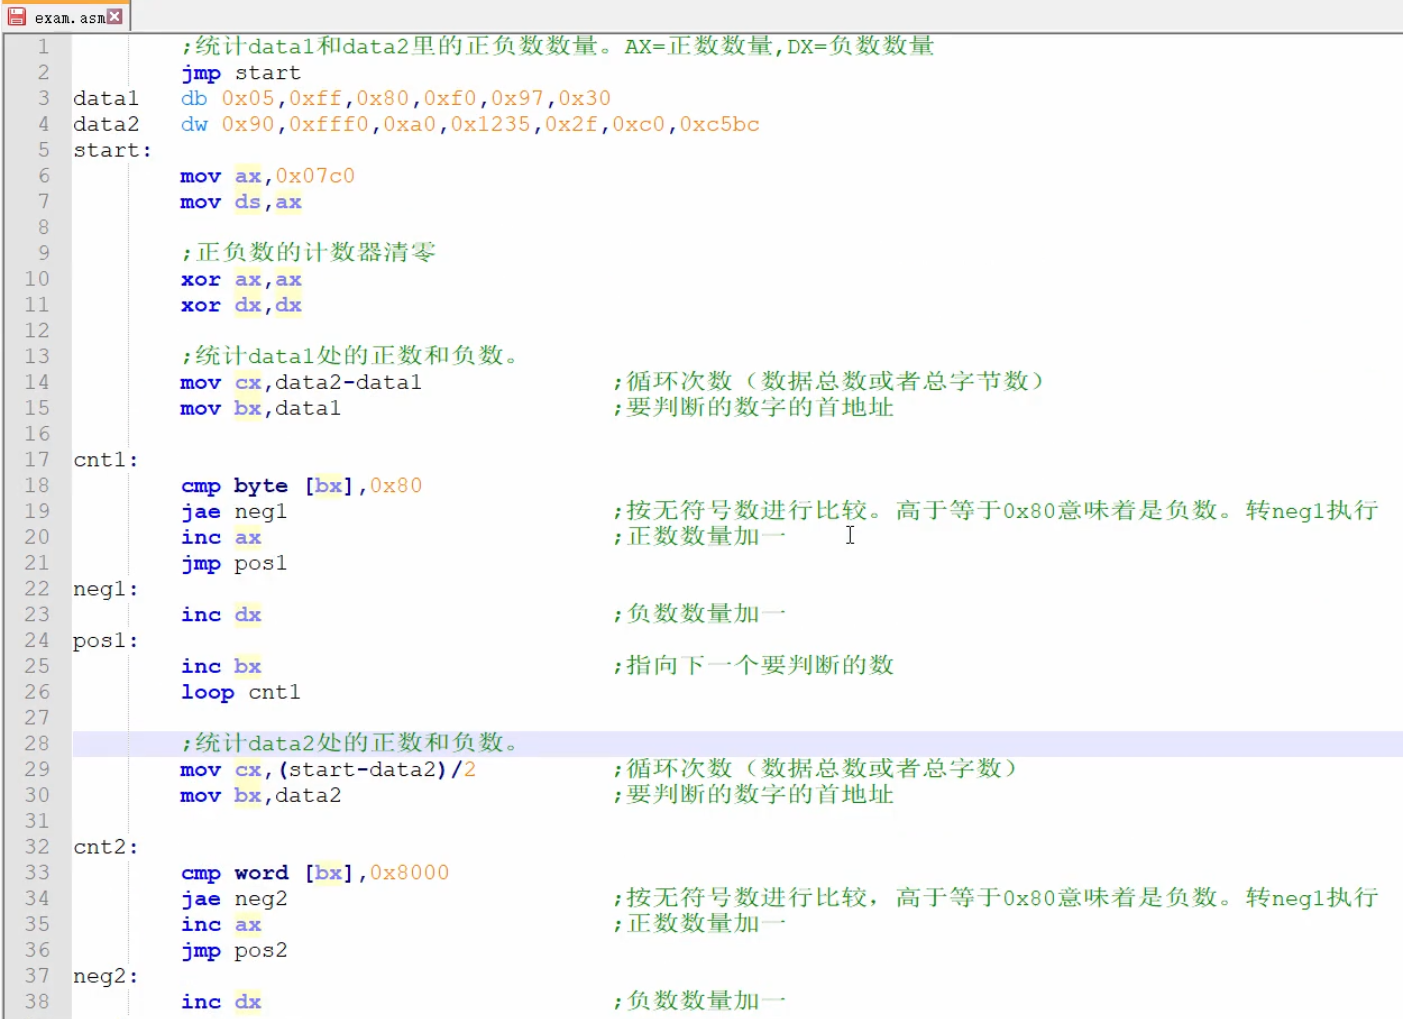Click line number 38 in the margin
The image size is (1403, 1019).
click(37, 1001)
